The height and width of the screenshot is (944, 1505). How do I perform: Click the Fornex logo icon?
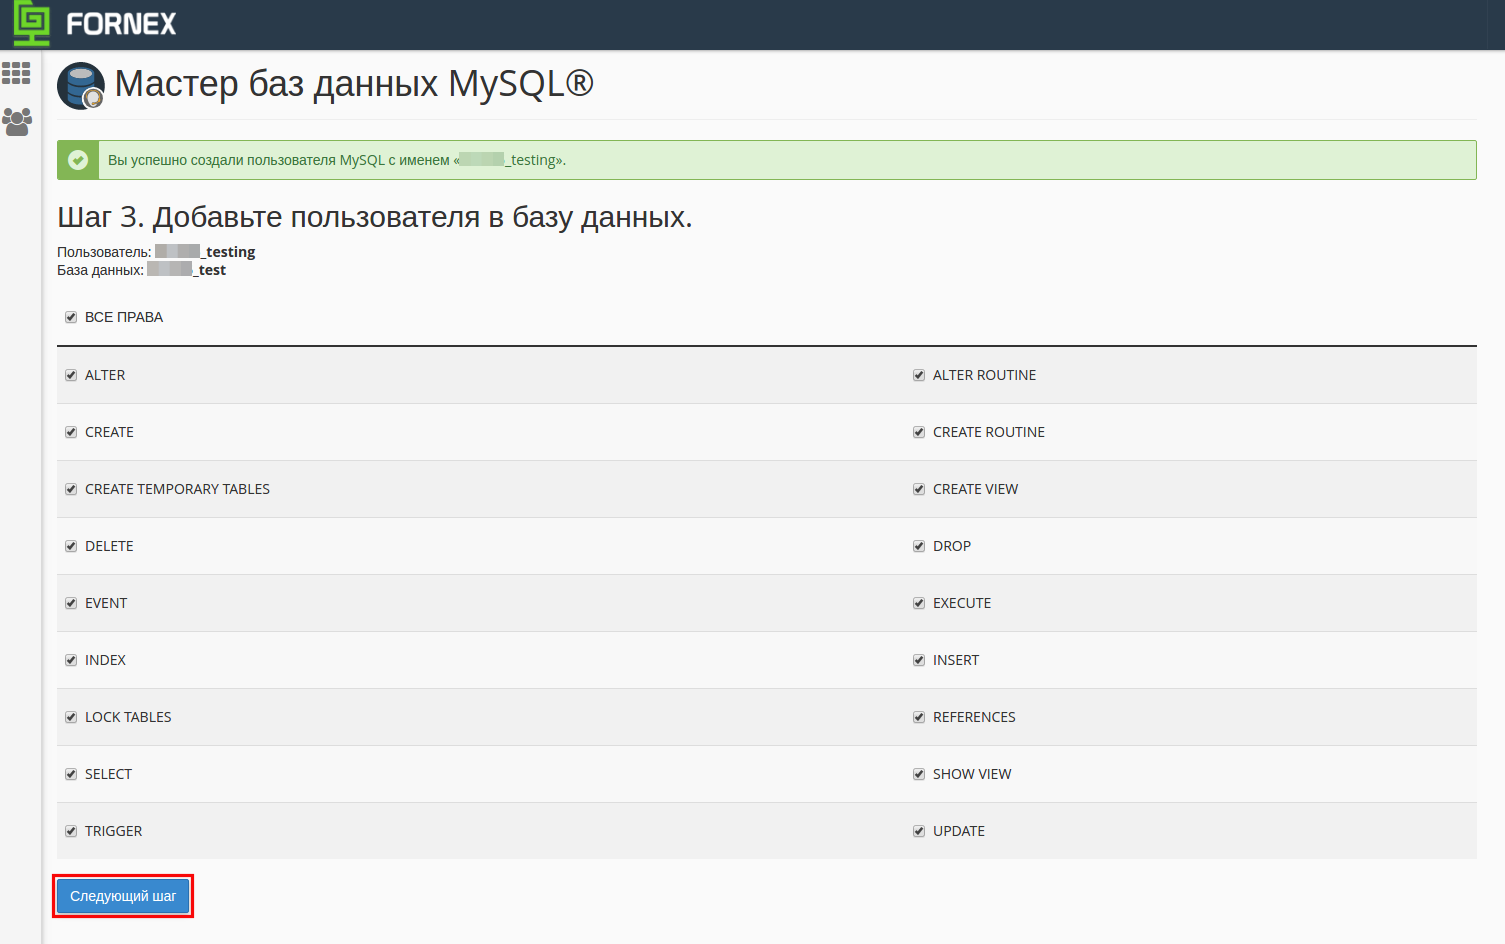31,23
